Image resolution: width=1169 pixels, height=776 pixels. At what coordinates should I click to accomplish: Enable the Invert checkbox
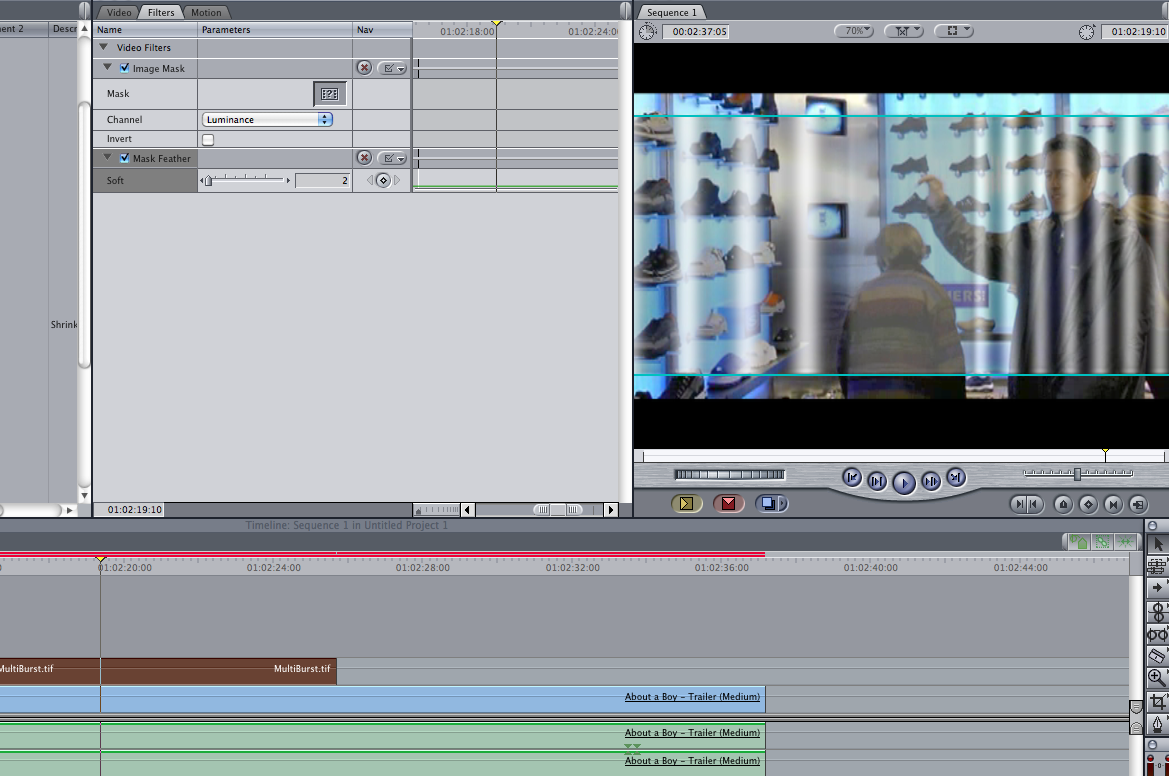click(x=208, y=139)
